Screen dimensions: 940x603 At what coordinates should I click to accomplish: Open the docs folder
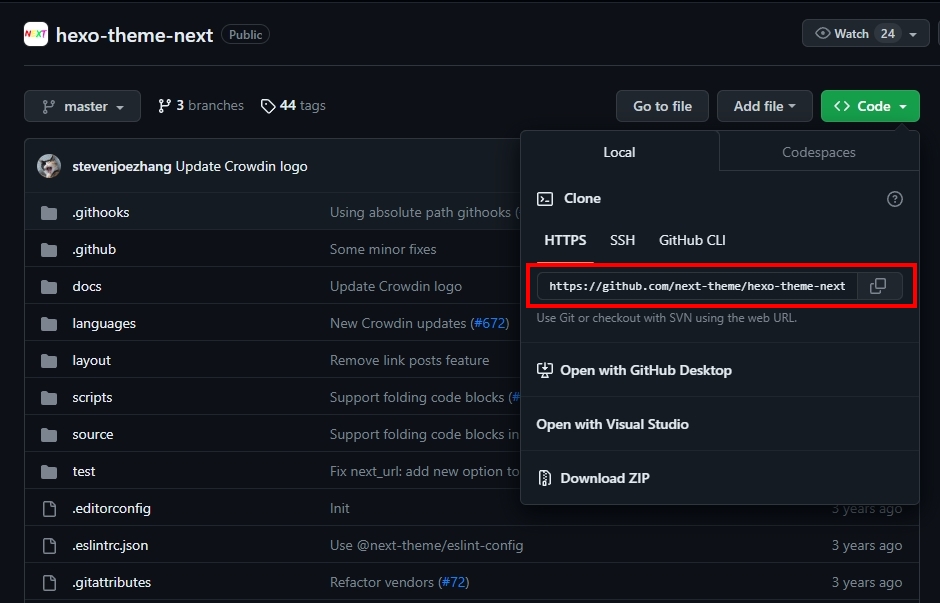[x=87, y=287]
